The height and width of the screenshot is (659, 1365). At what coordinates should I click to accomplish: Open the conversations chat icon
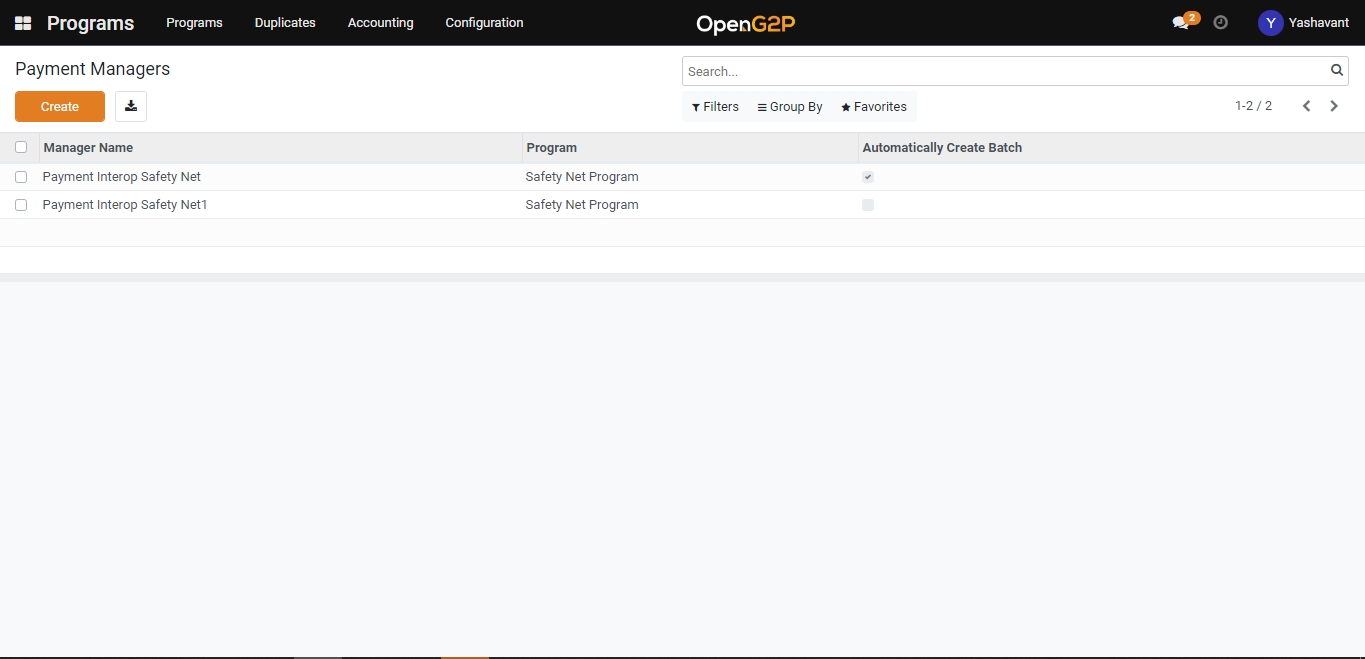[x=1181, y=23]
